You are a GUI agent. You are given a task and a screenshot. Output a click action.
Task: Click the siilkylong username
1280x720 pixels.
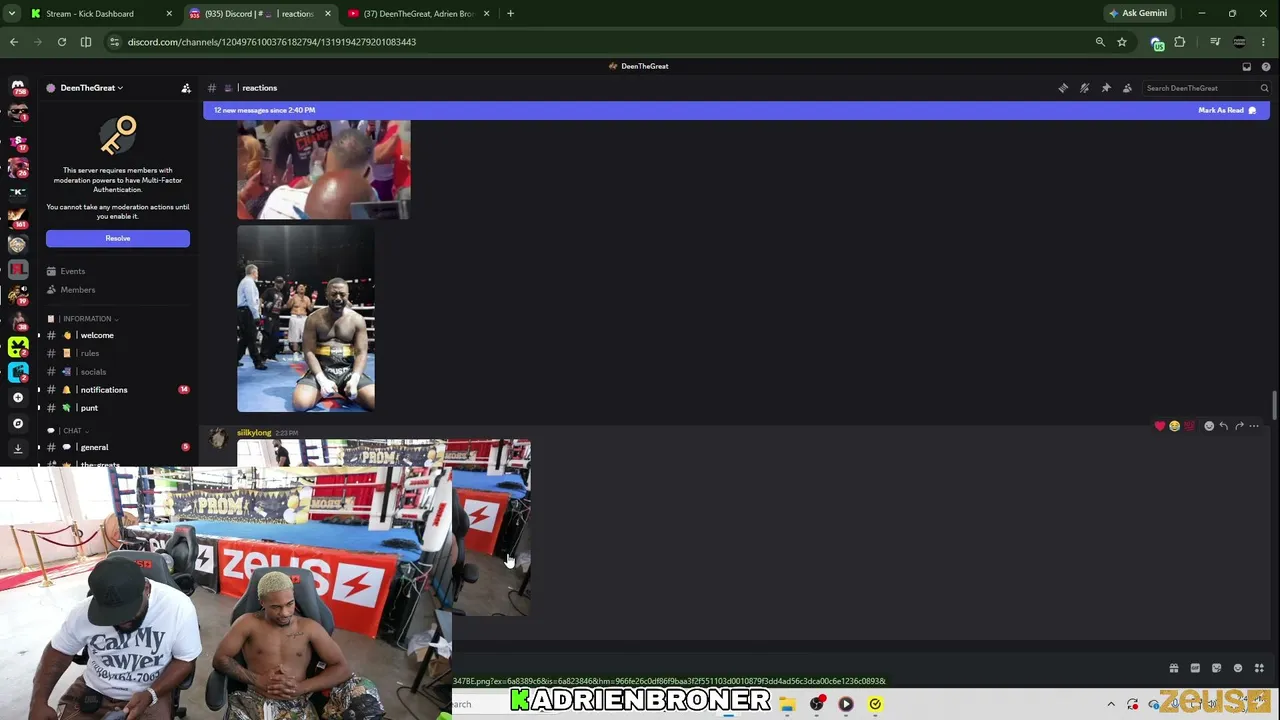[x=254, y=433]
